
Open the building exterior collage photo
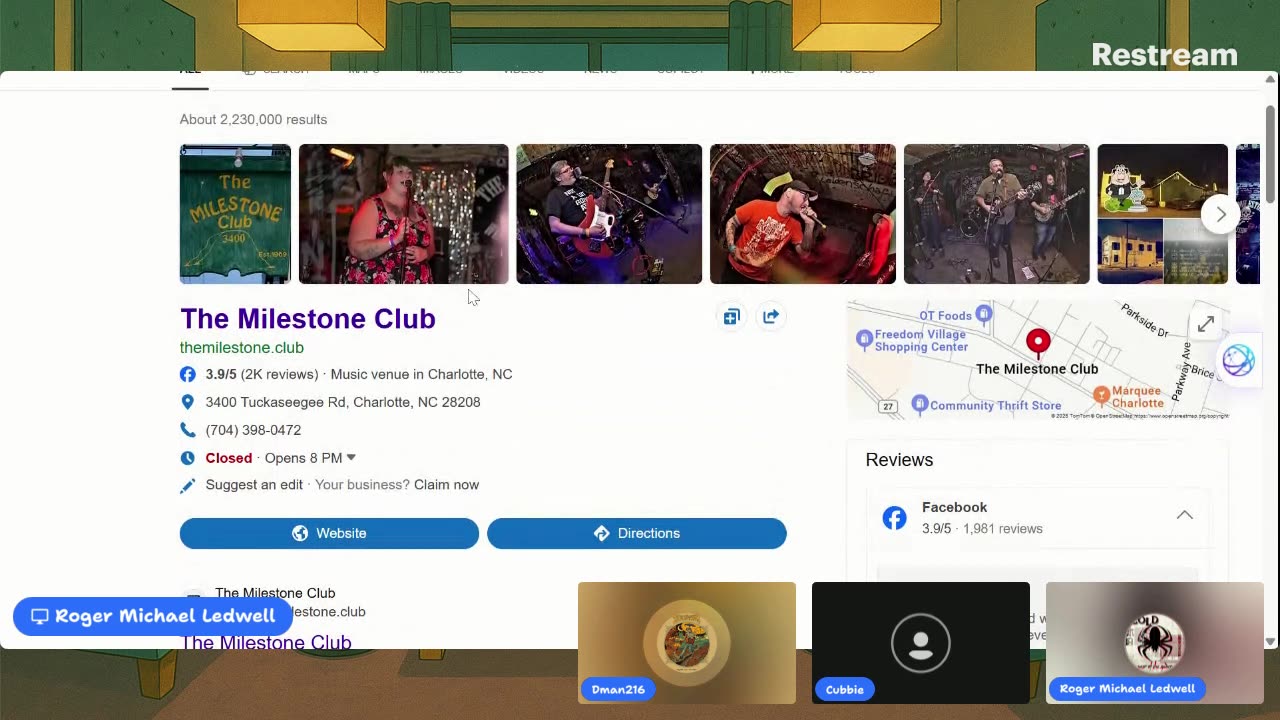pyautogui.click(x=1162, y=214)
